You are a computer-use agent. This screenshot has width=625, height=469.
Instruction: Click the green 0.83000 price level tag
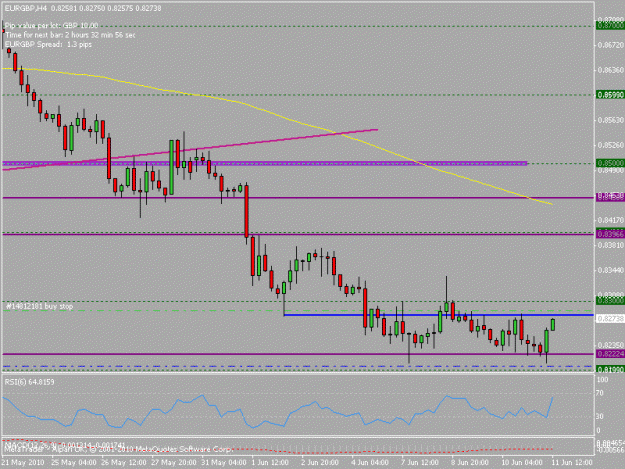point(610,301)
